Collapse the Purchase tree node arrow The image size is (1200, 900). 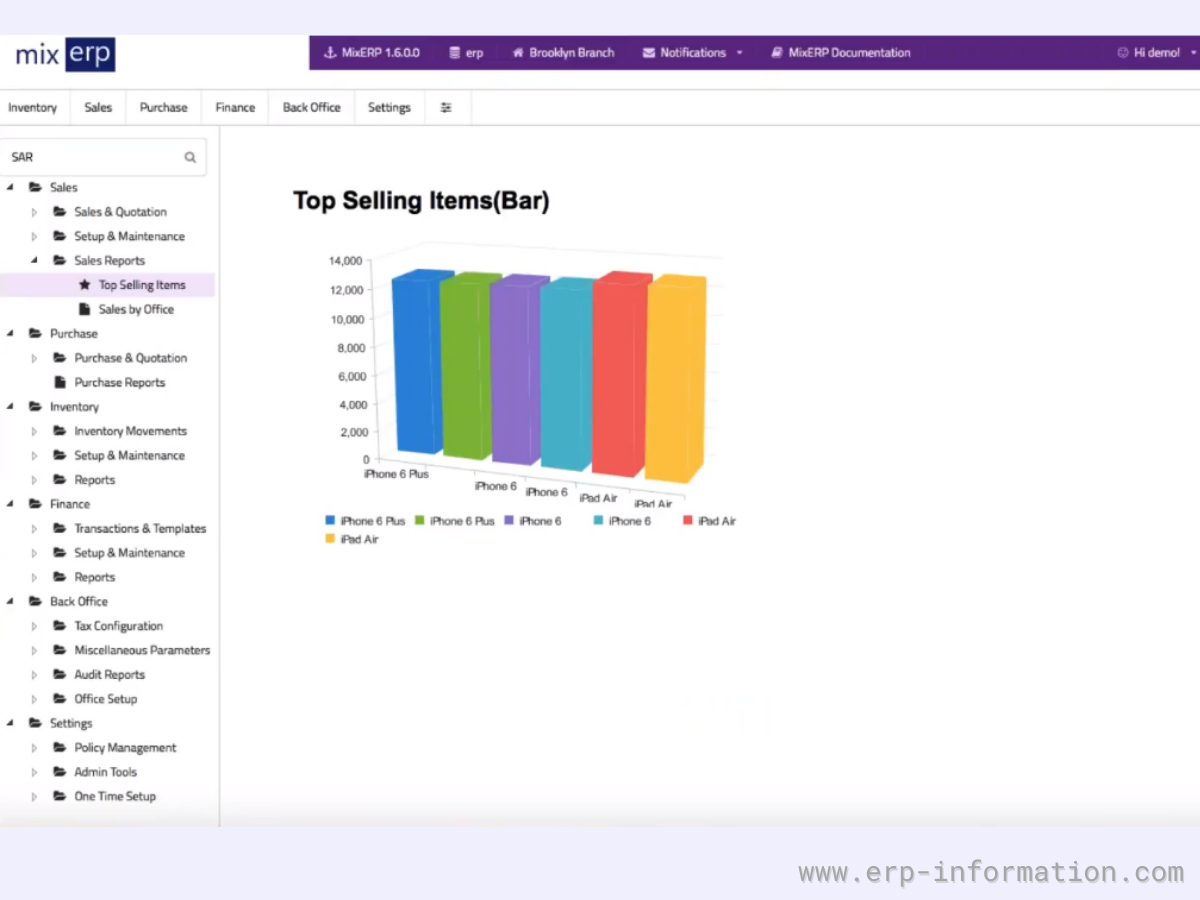click(10, 334)
